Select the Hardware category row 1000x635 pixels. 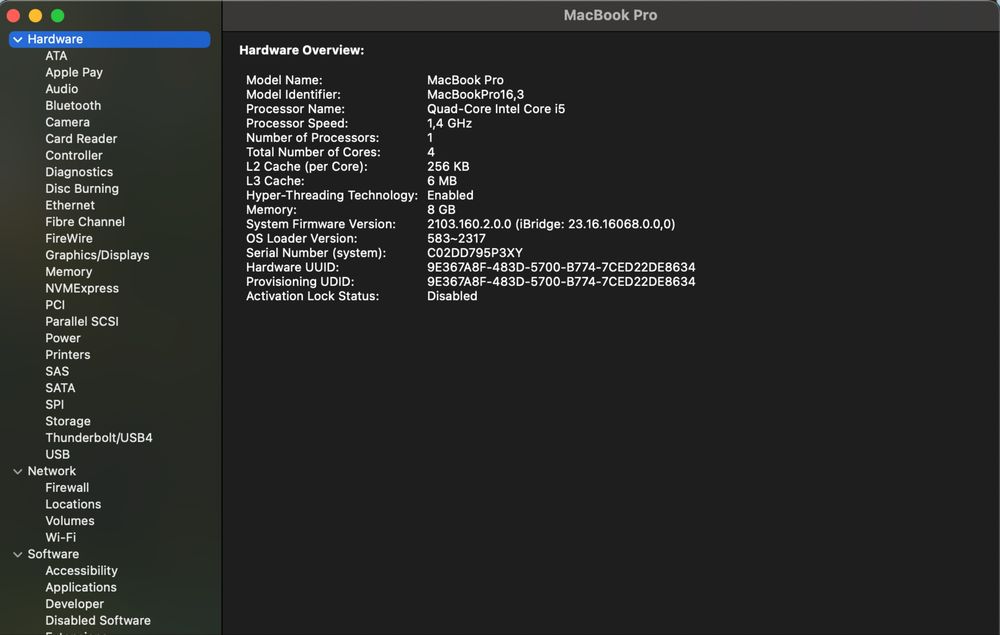coord(110,40)
